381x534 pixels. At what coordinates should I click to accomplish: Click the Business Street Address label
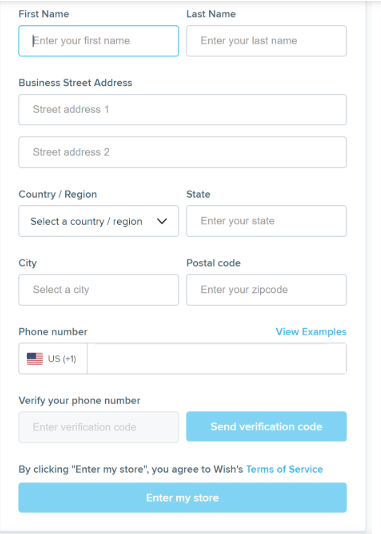(75, 83)
